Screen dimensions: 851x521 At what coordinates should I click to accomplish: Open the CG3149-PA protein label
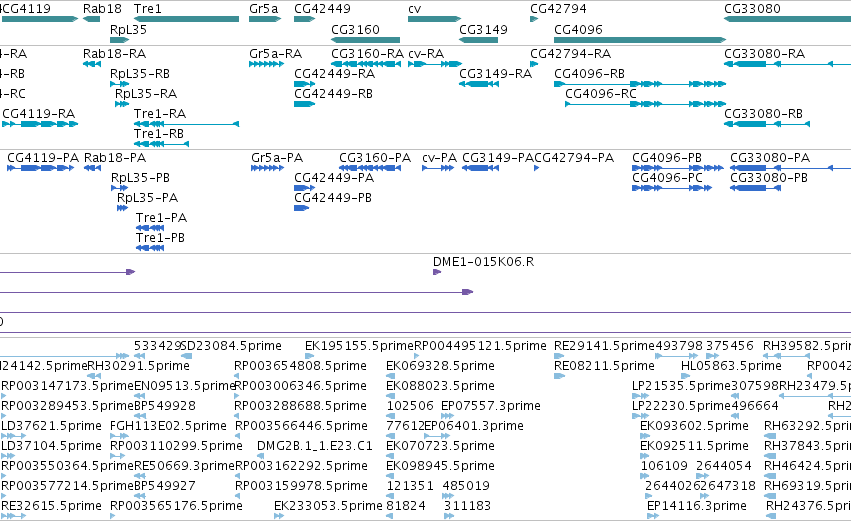(498, 158)
